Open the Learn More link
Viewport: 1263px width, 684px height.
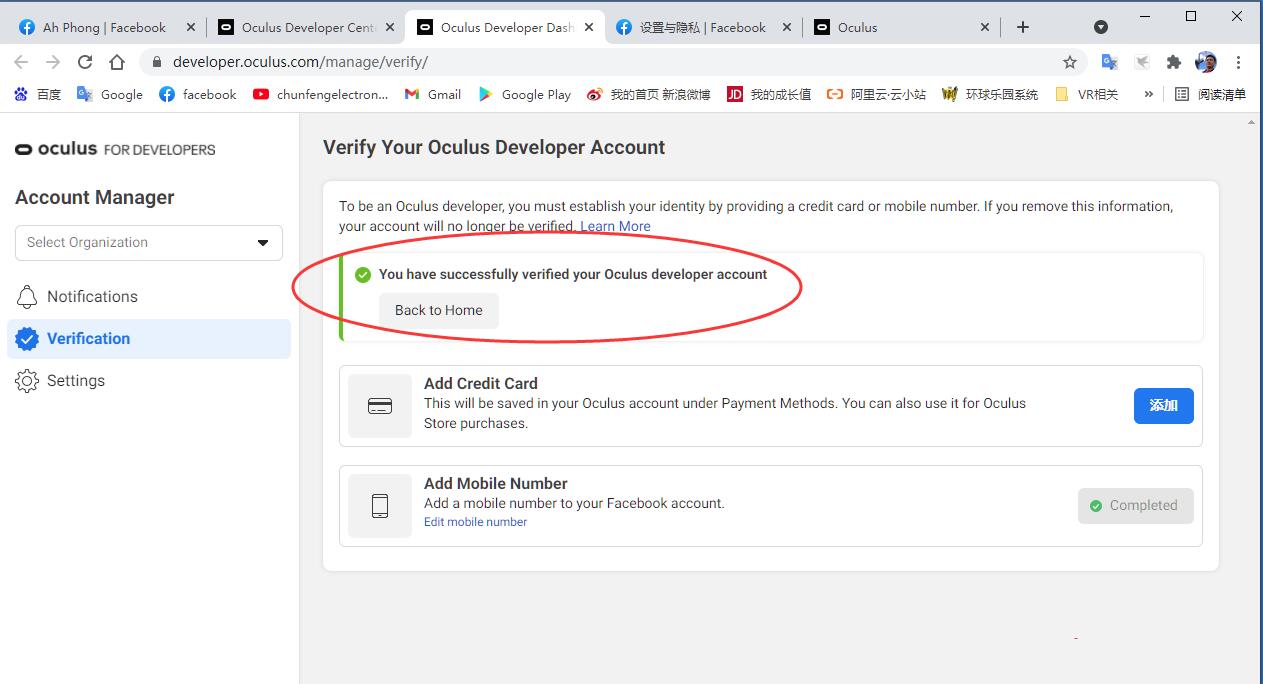coord(615,226)
